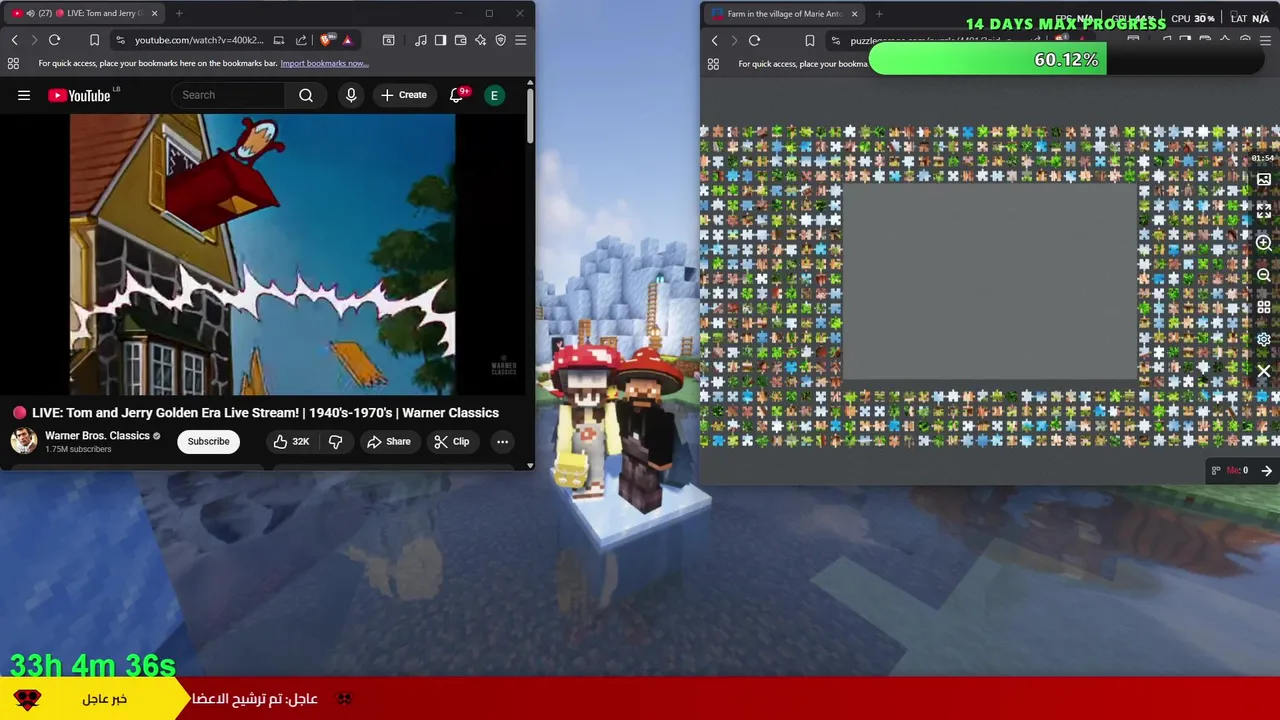Open more actions three-dot menu under video
Image resolution: width=1280 pixels, height=720 pixels.
(503, 441)
